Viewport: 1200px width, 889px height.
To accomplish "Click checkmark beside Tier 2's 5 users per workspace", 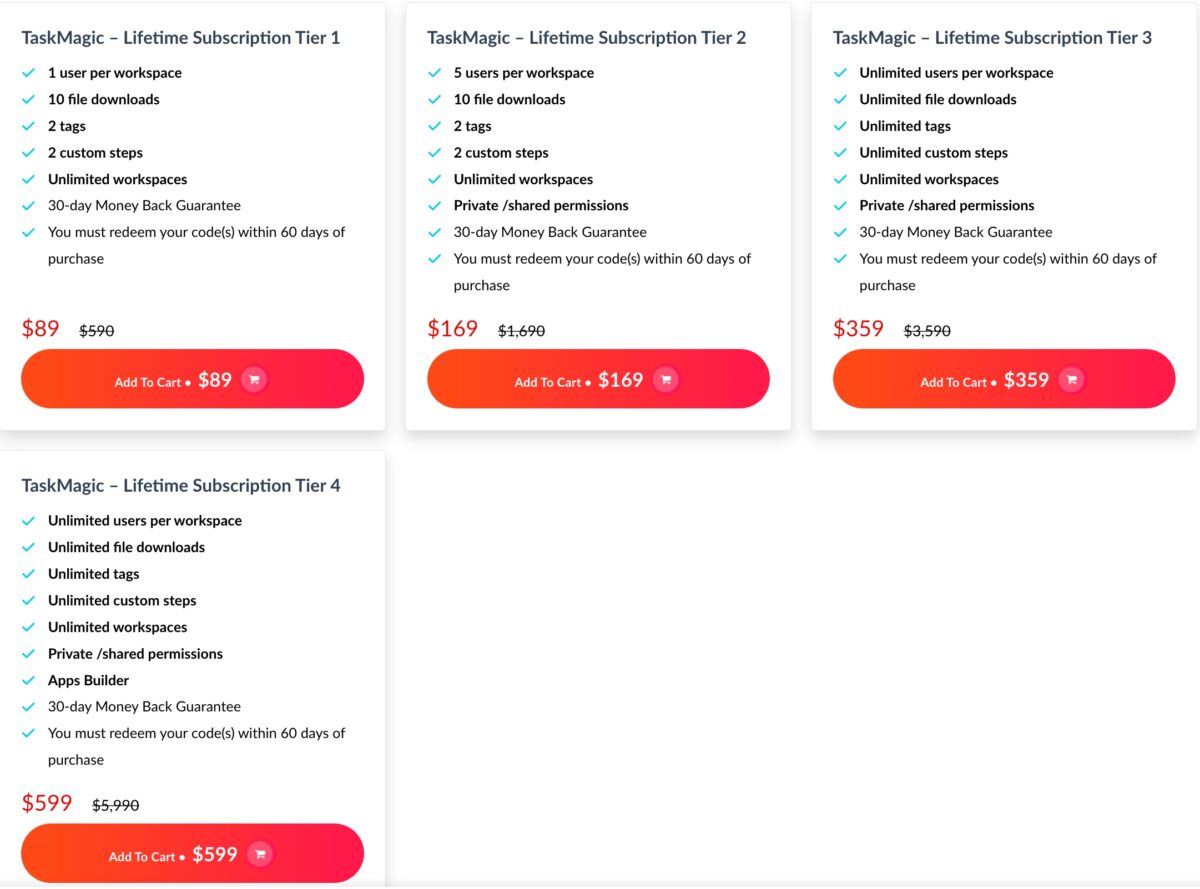I will click(x=434, y=73).
